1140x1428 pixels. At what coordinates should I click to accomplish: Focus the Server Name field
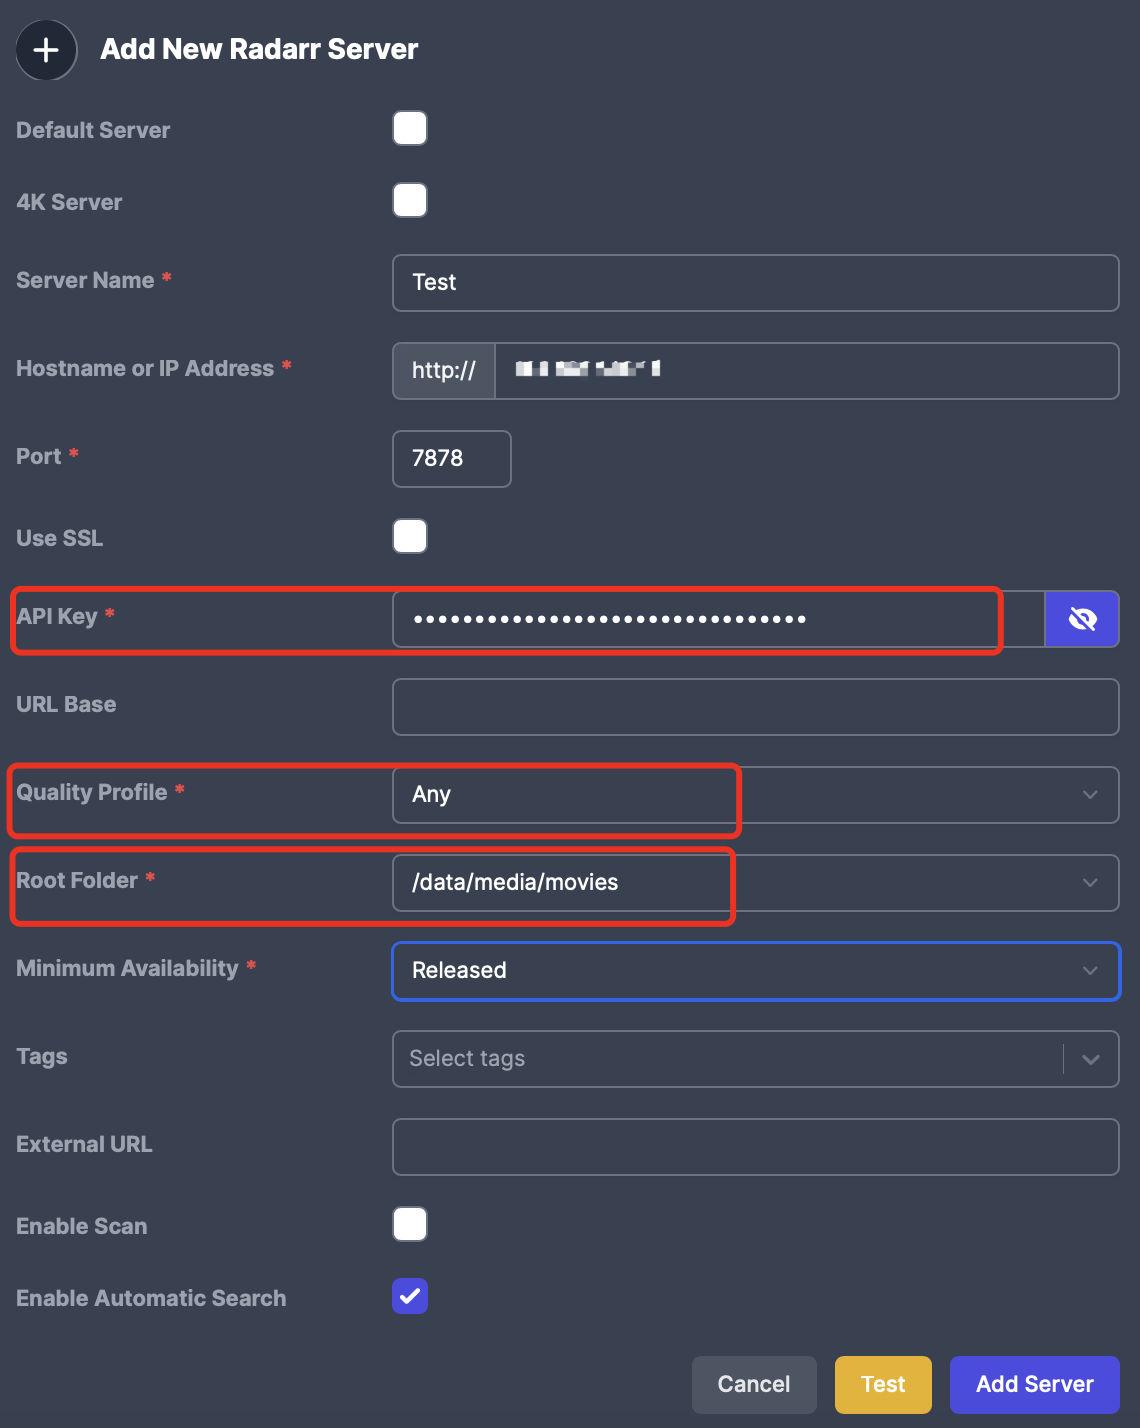coord(755,283)
